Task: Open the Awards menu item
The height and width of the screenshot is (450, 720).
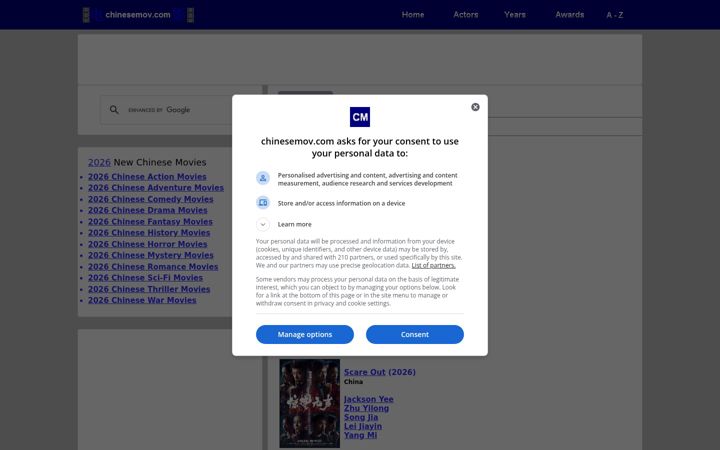Action: [x=569, y=15]
